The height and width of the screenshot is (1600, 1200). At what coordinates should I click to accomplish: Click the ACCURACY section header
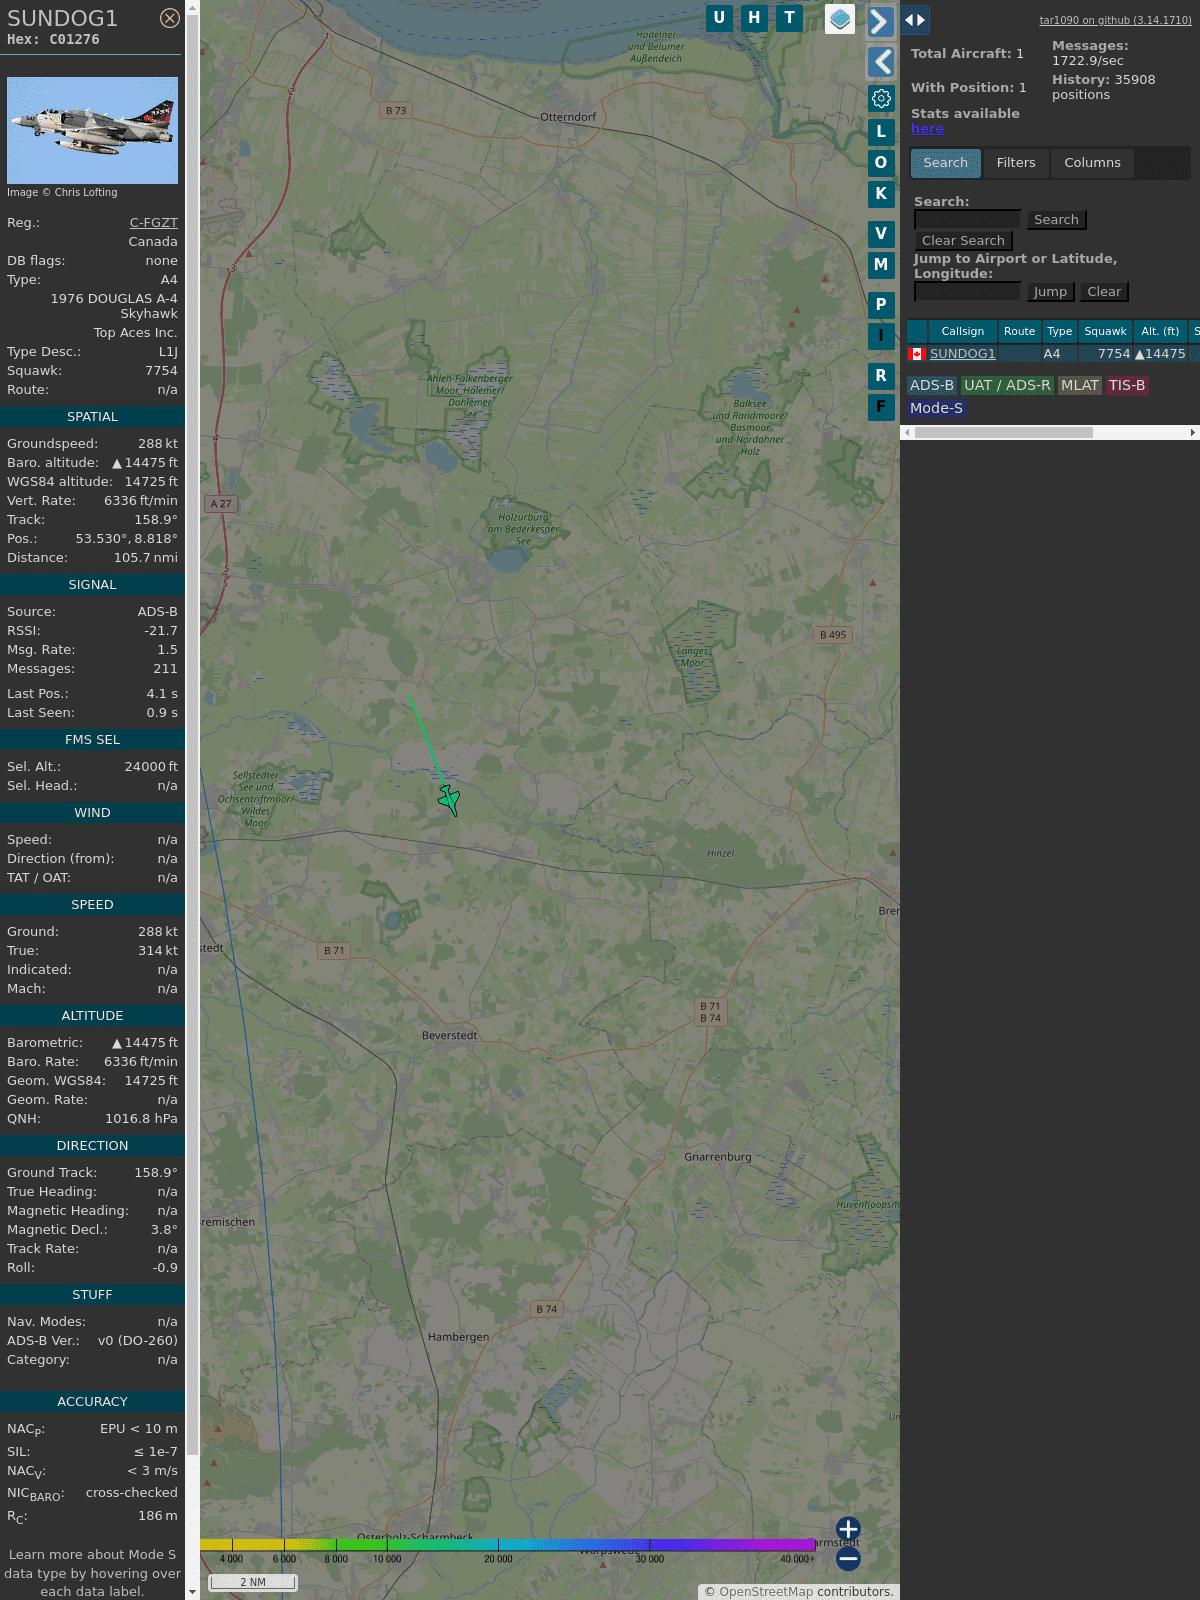point(92,1402)
